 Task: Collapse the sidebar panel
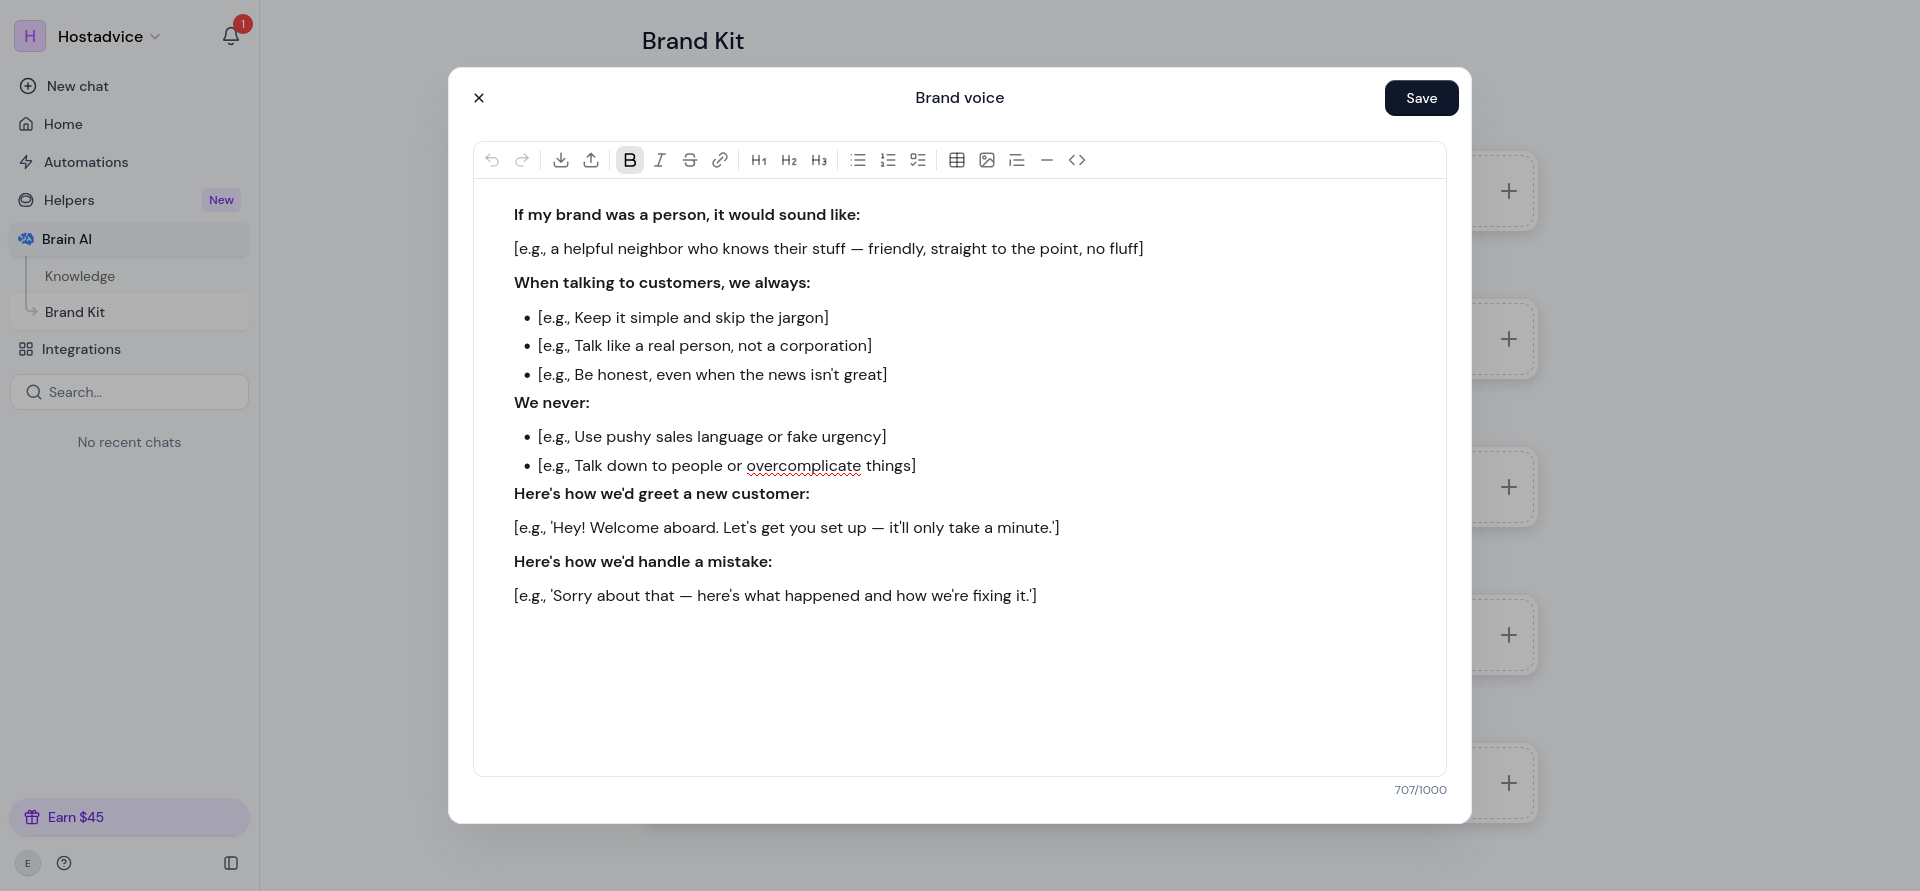coord(231,863)
